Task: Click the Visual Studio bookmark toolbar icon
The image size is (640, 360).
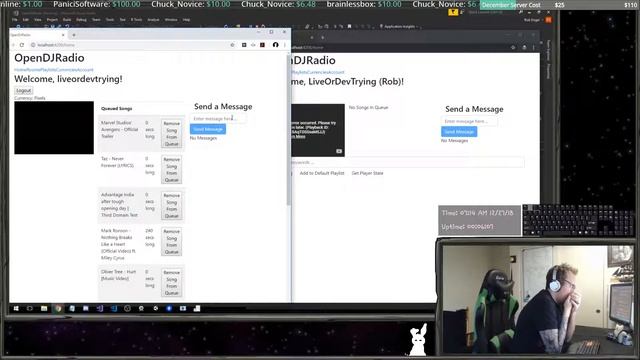Action: tap(349, 26)
